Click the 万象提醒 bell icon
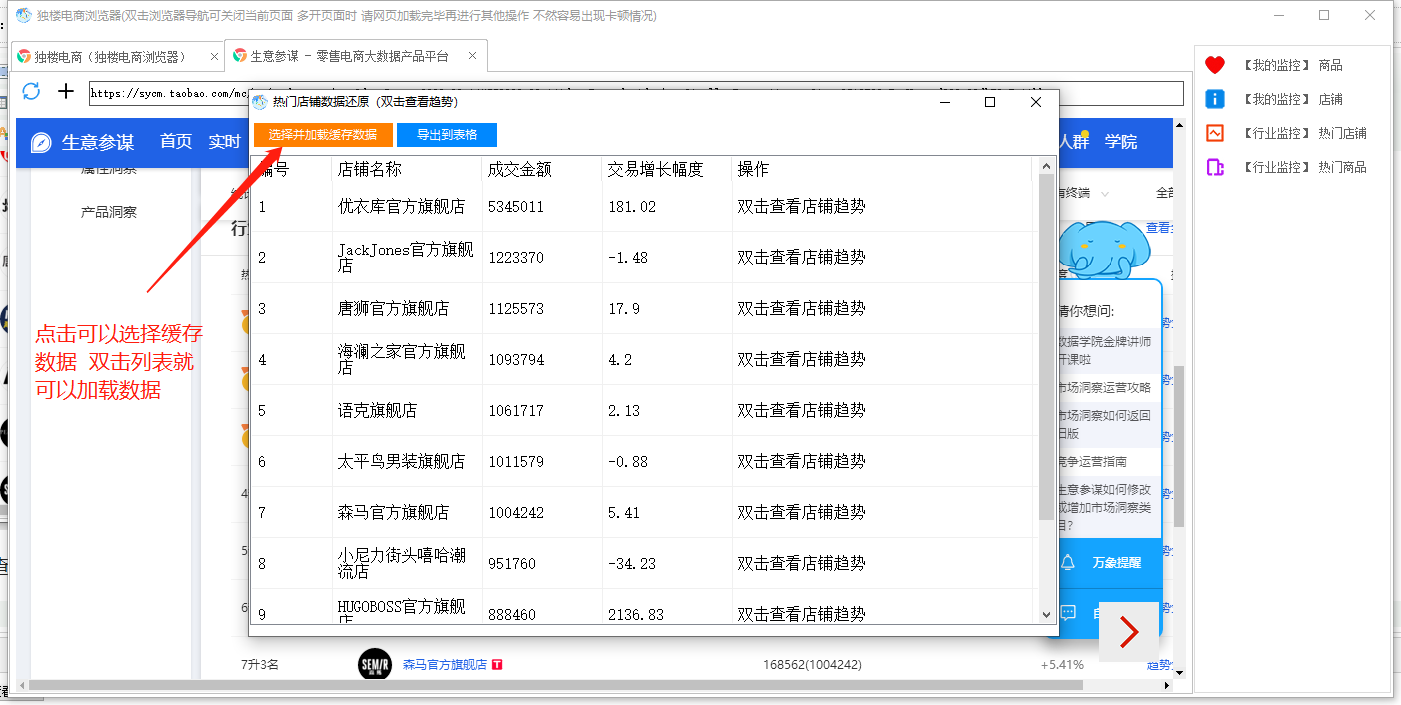The width and height of the screenshot is (1401, 705). click(x=1068, y=562)
